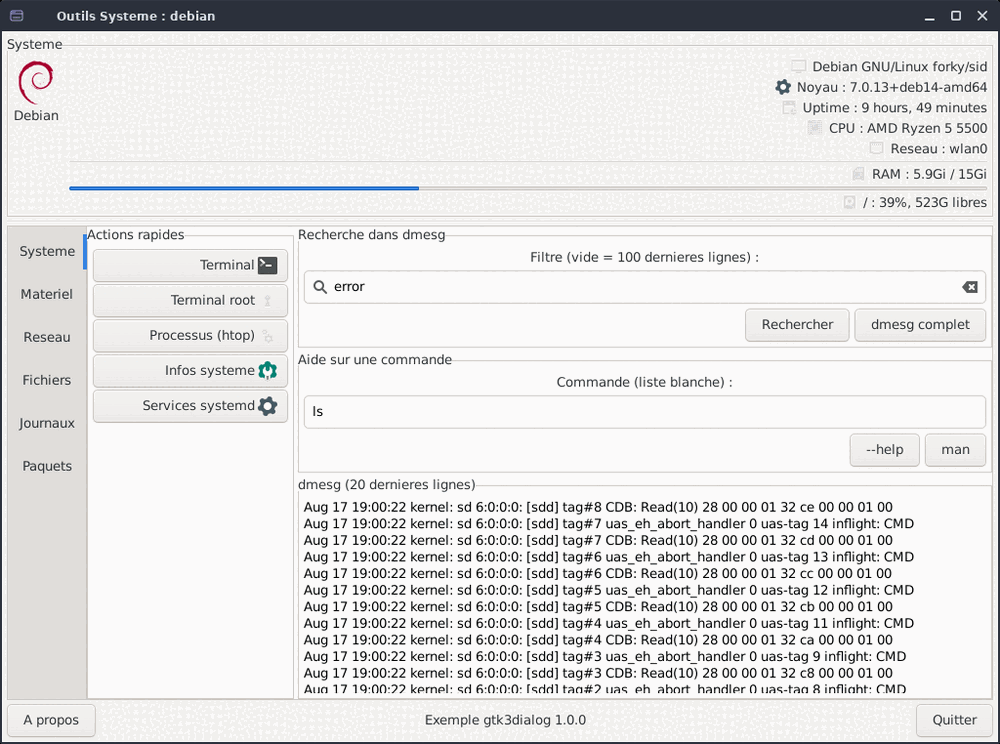Image resolution: width=1000 pixels, height=744 pixels.
Task: Click the green puzzle icon on Infos systeme
Action: click(267, 370)
